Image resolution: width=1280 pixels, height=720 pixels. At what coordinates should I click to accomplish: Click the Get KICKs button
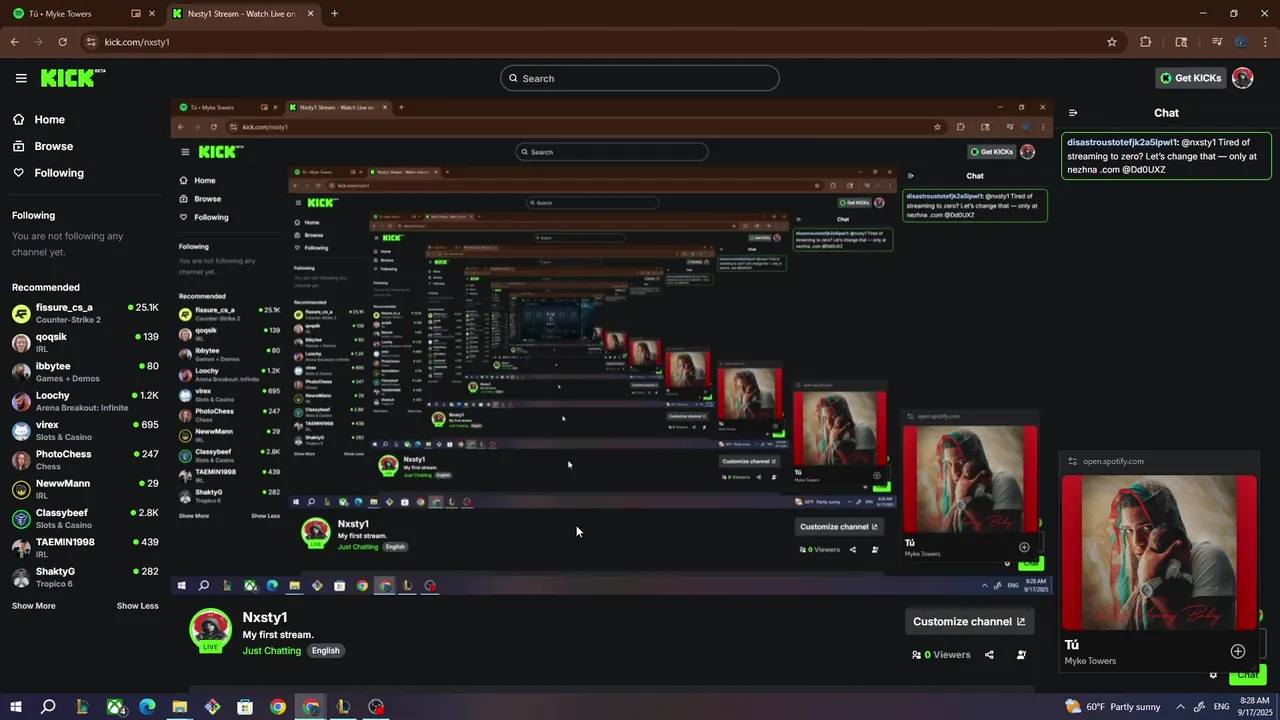point(1190,78)
